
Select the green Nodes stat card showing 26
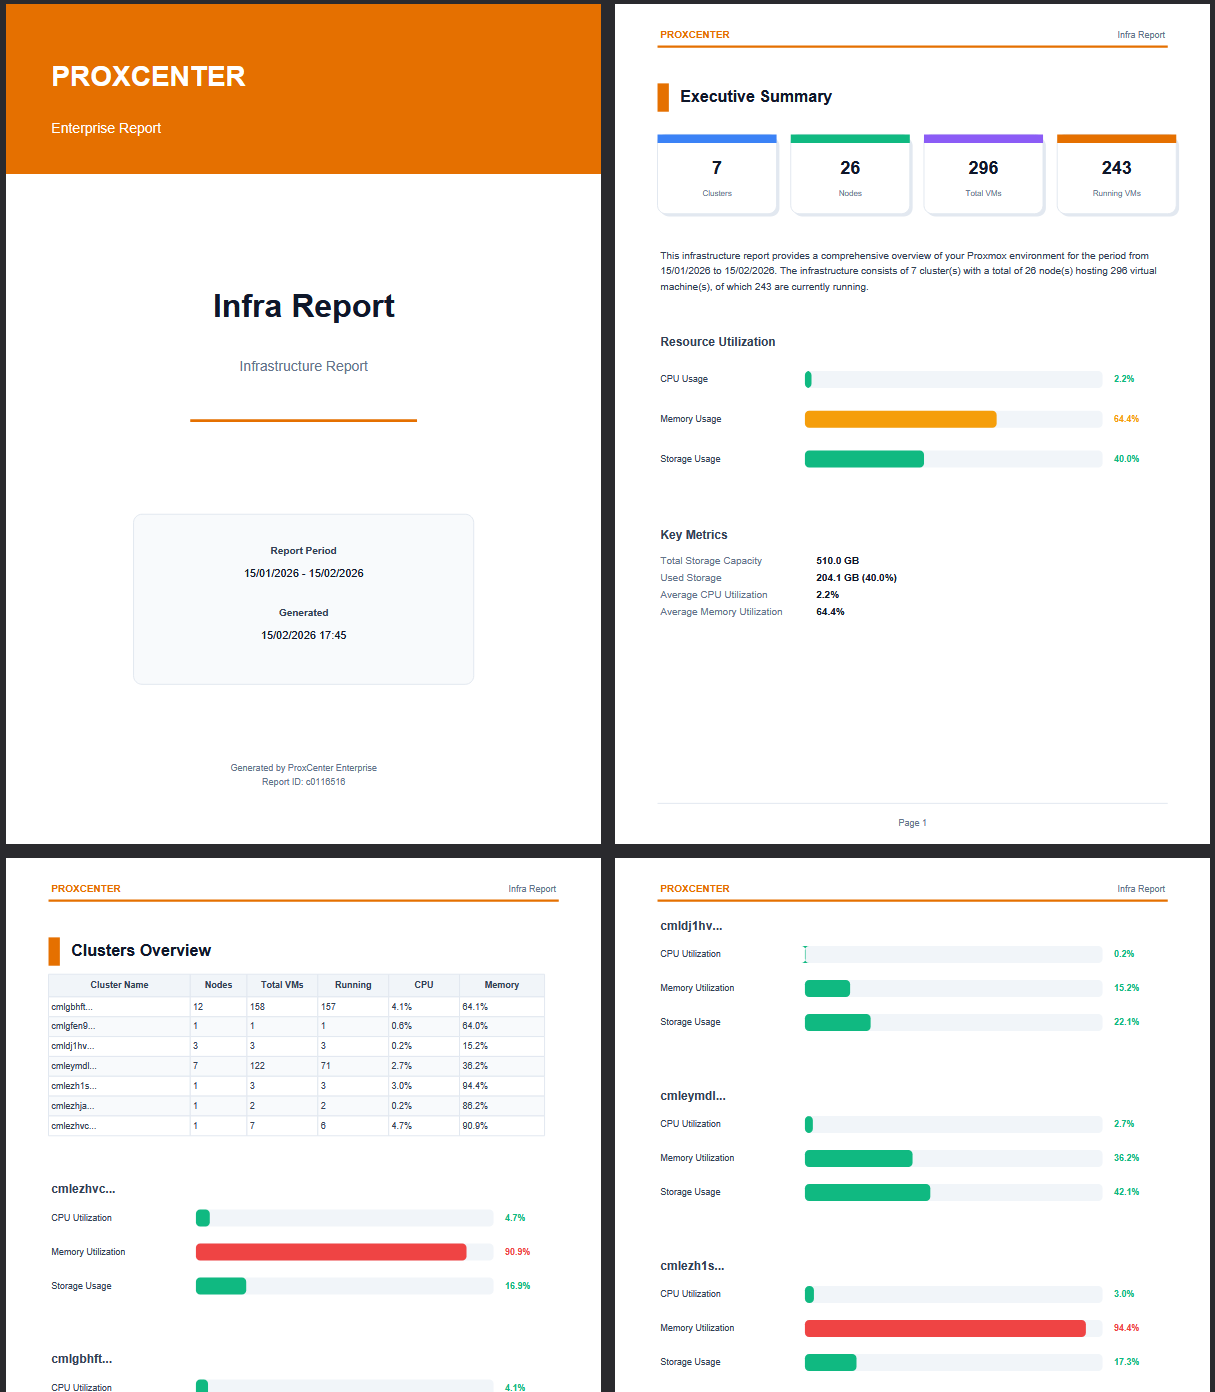pyautogui.click(x=850, y=173)
